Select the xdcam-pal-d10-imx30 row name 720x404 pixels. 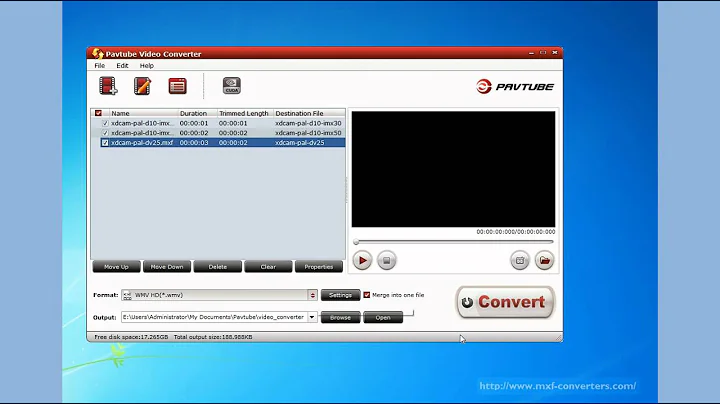142,123
